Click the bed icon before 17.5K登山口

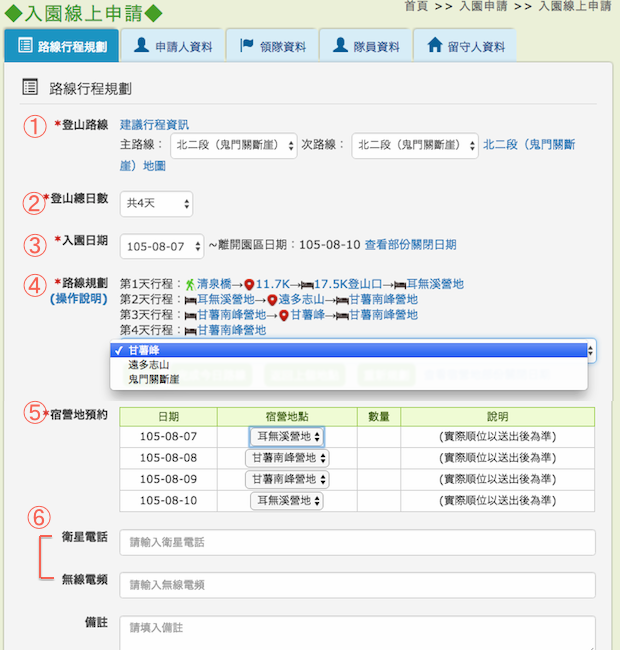pyautogui.click(x=307, y=284)
